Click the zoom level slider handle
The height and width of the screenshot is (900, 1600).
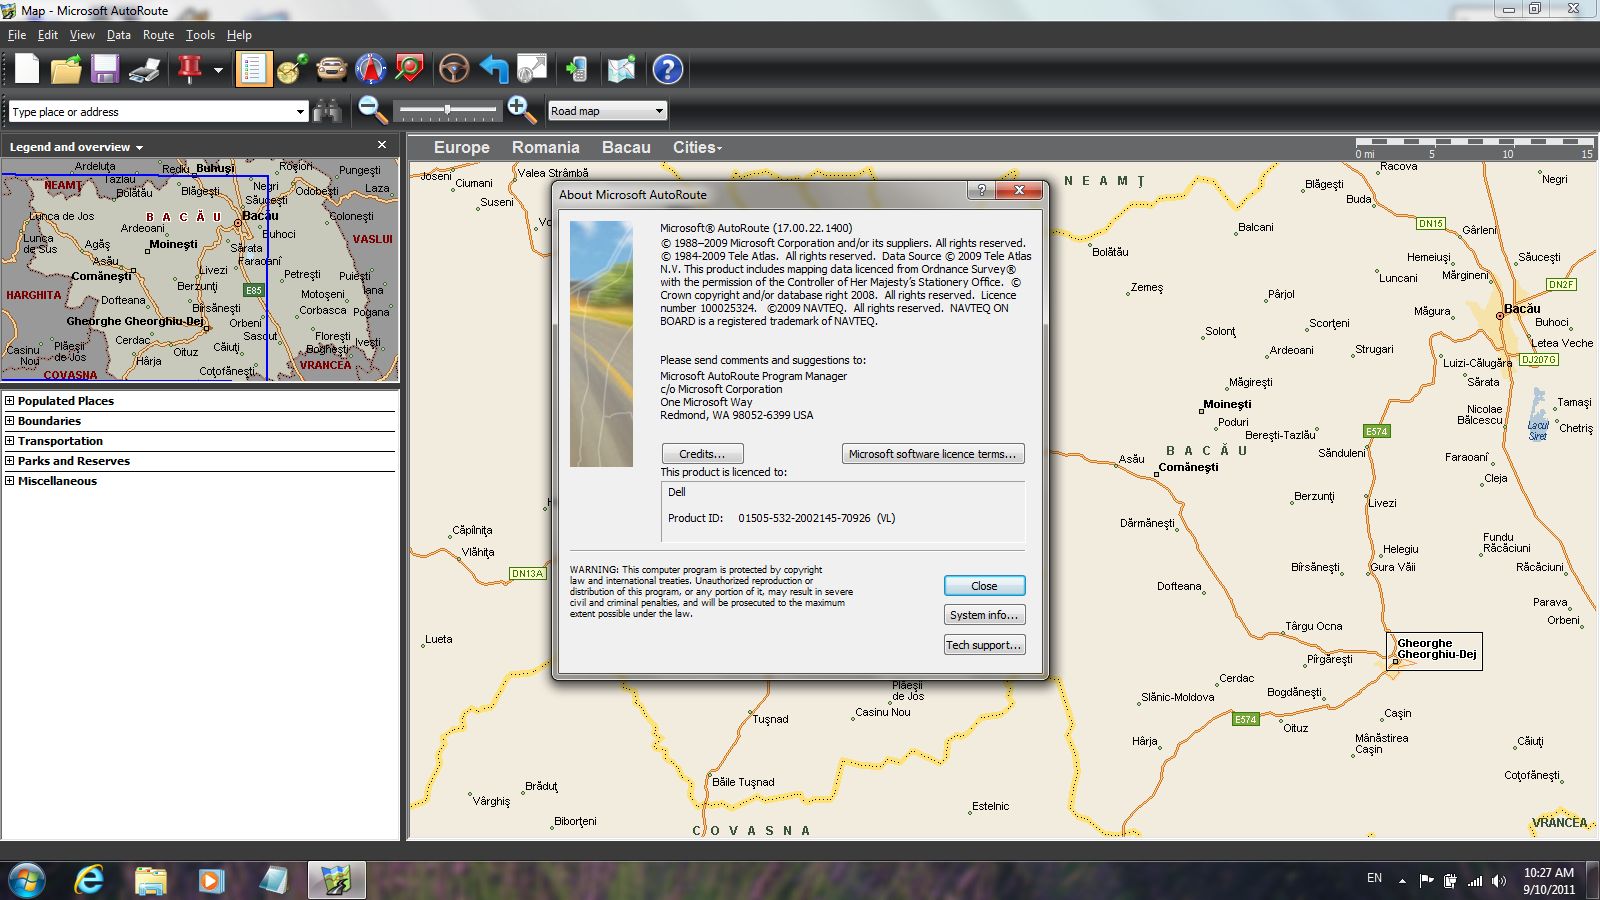447,109
